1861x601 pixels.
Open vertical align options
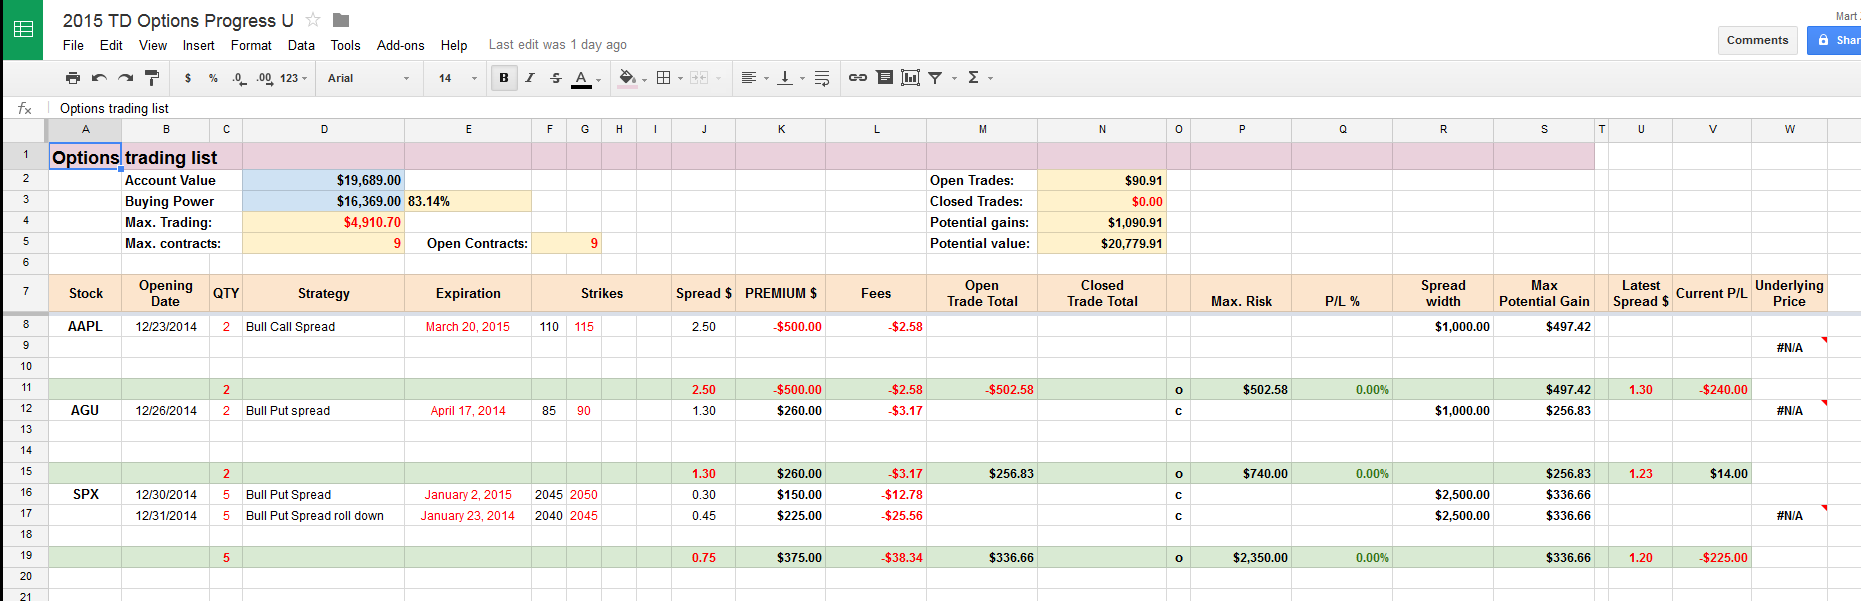[x=785, y=78]
